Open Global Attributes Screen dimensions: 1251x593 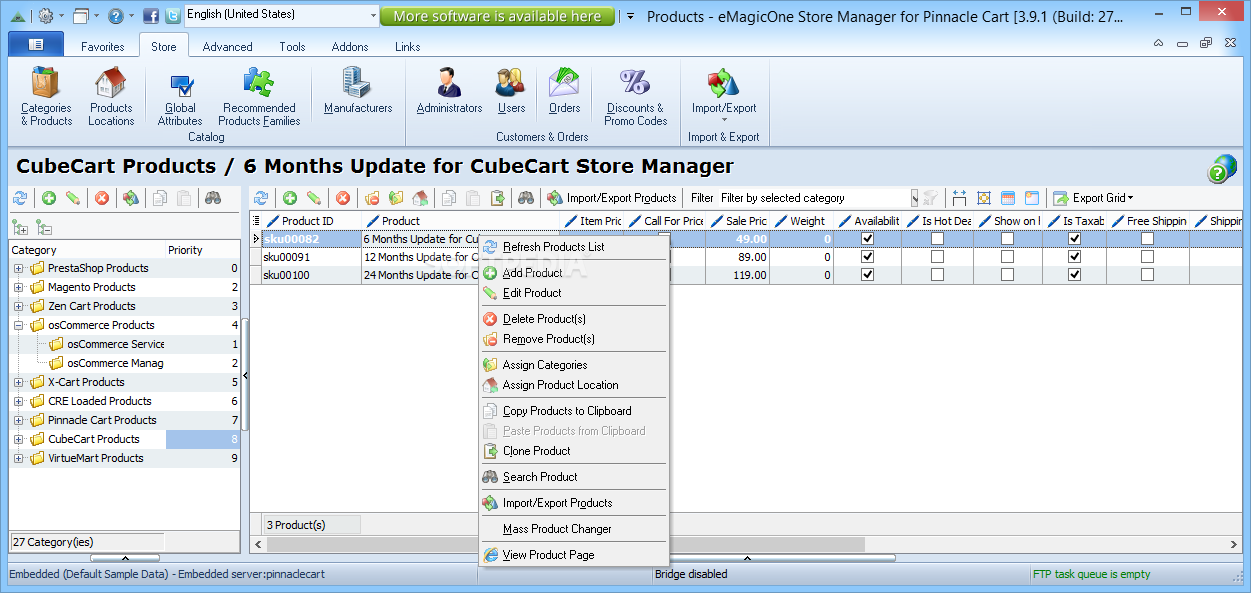coord(180,97)
